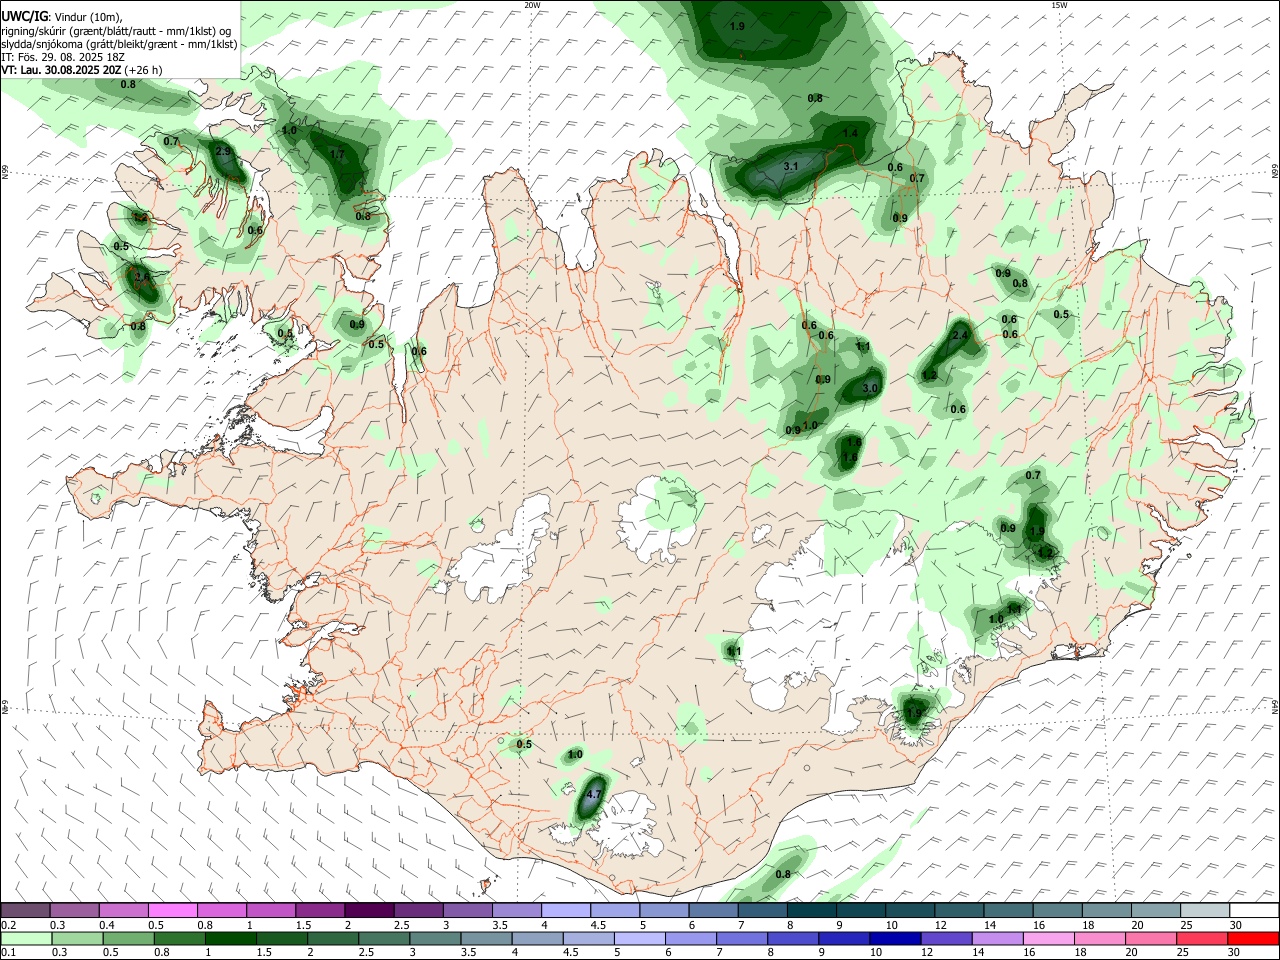Click the 2.9 value in the Westfjords
This screenshot has width=1280, height=960.
click(223, 151)
